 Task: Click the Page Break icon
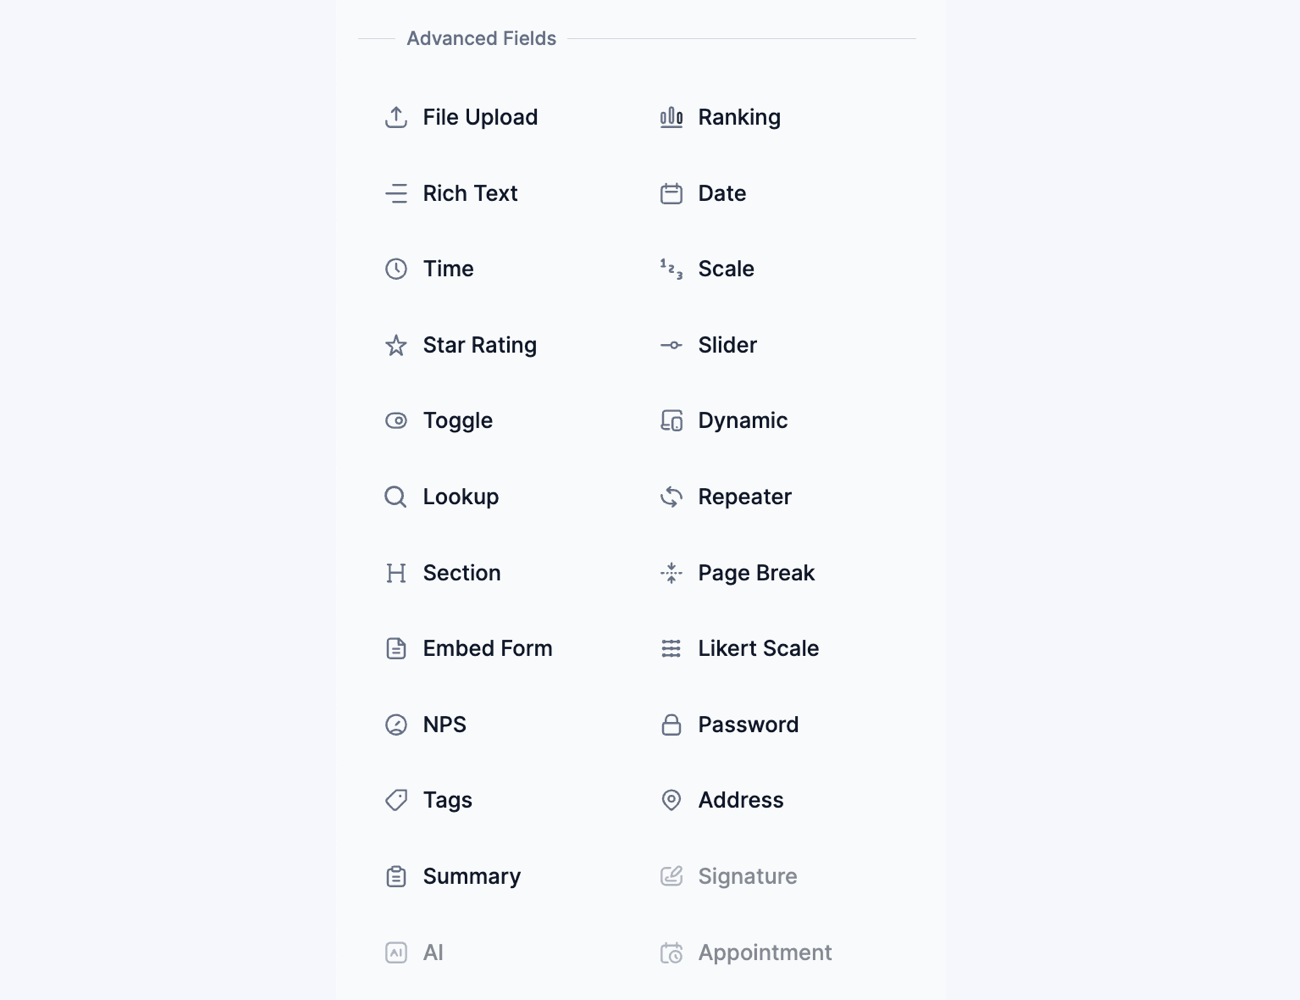pyautogui.click(x=671, y=573)
